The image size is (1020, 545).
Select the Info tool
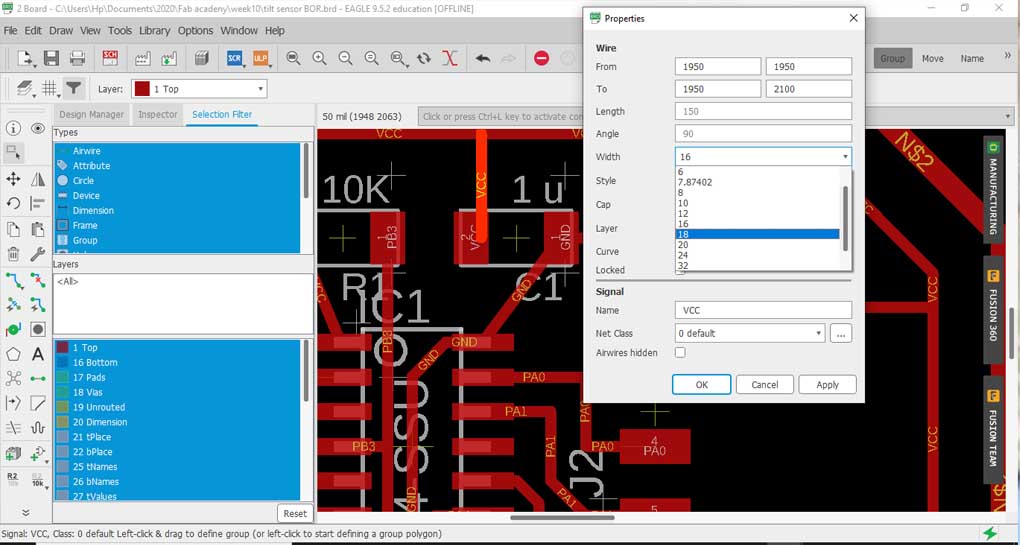coord(13,129)
